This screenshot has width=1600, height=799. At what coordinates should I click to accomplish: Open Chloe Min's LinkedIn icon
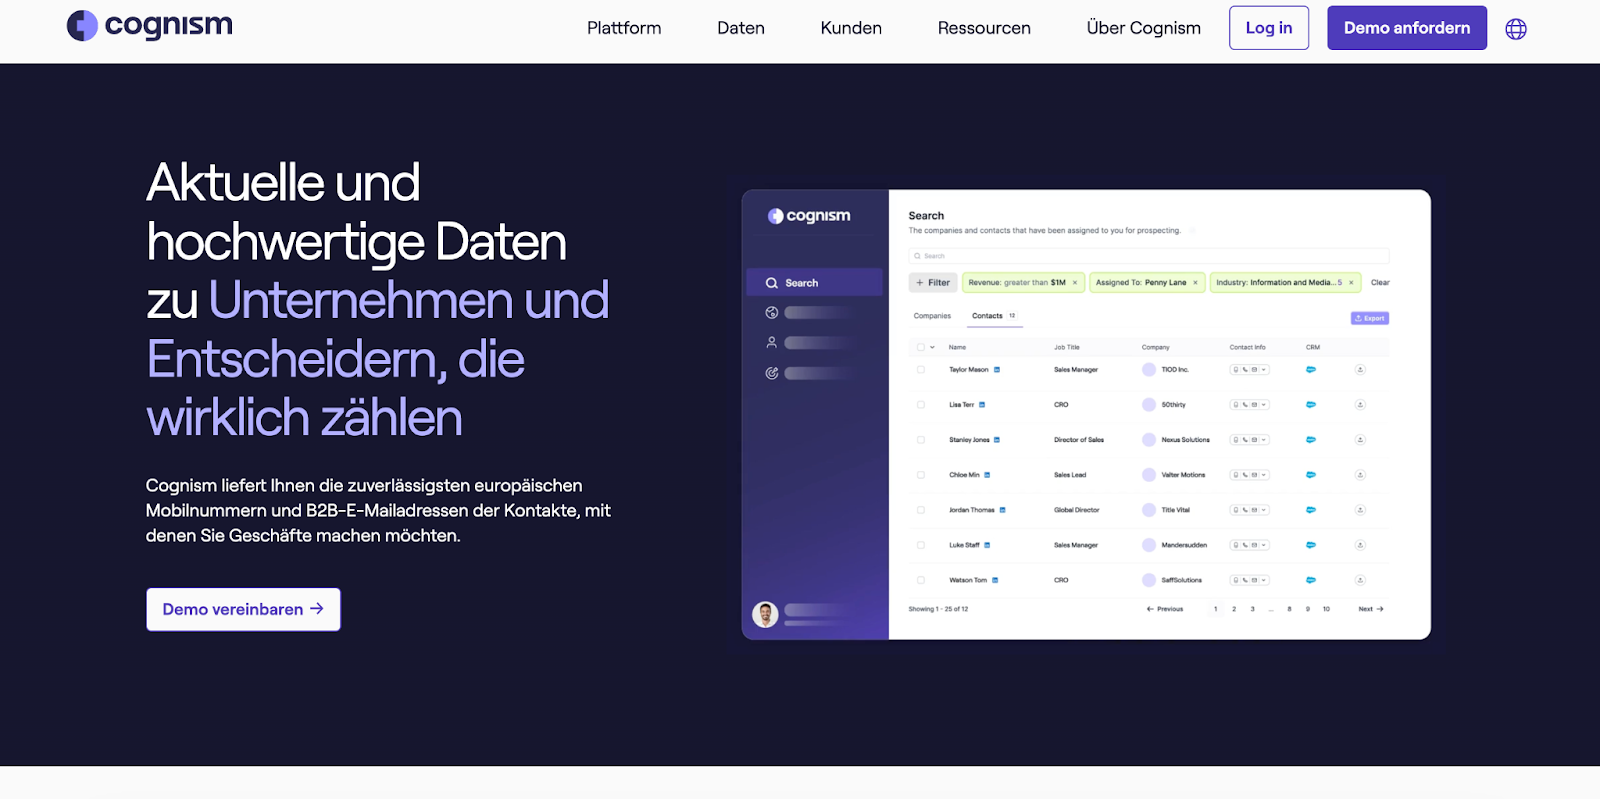tap(987, 475)
